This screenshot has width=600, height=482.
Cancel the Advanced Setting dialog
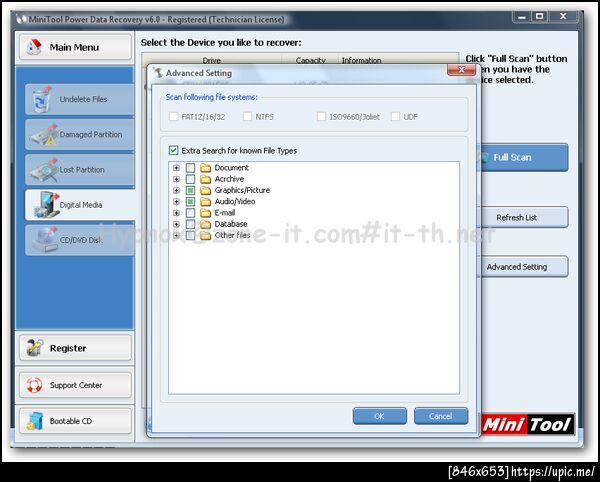click(x=441, y=416)
